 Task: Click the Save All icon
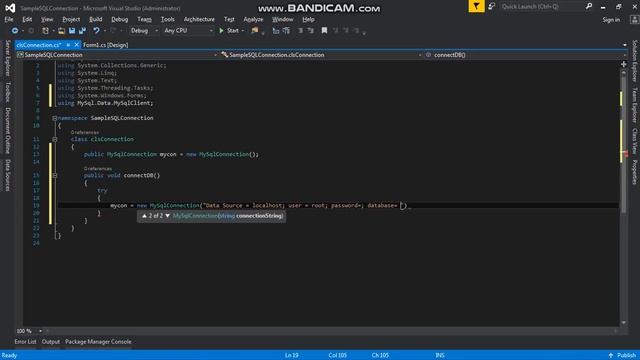pos(82,31)
